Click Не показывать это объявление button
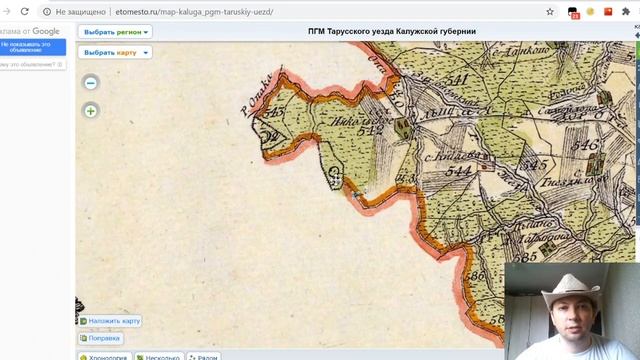The image size is (640, 360). point(32,47)
